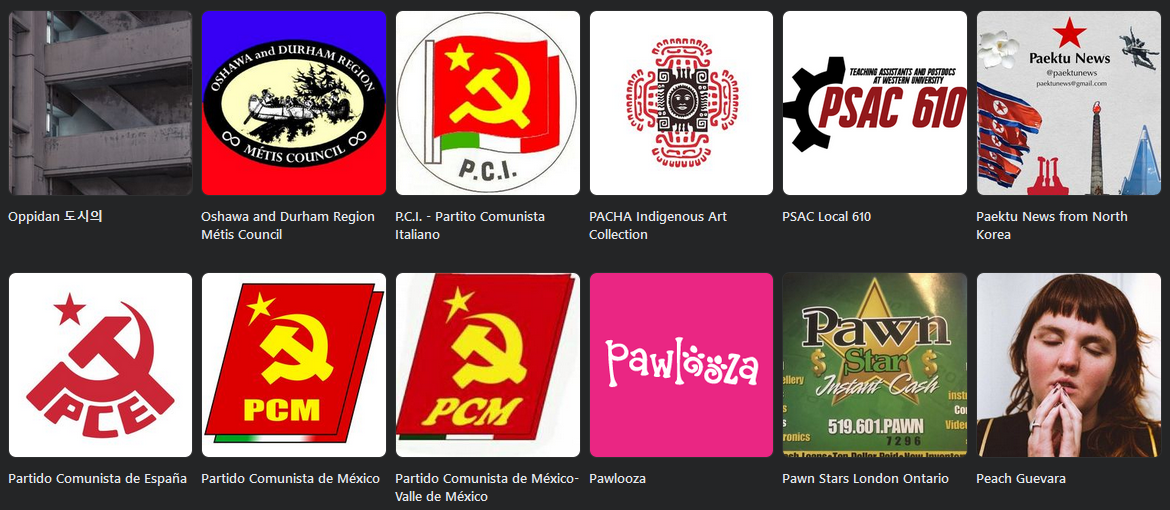Open the Pawn Star Instant Cash image

(x=875, y=365)
